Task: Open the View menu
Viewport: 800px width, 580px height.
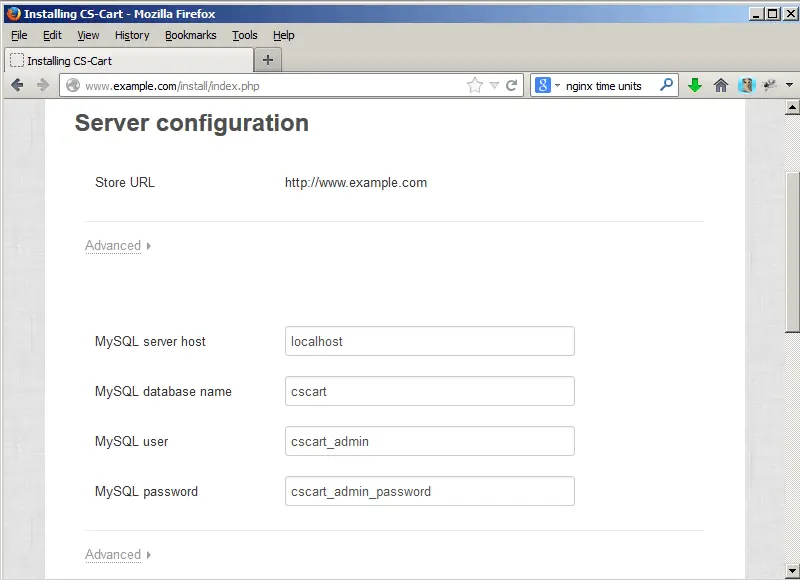Action: pyautogui.click(x=88, y=35)
